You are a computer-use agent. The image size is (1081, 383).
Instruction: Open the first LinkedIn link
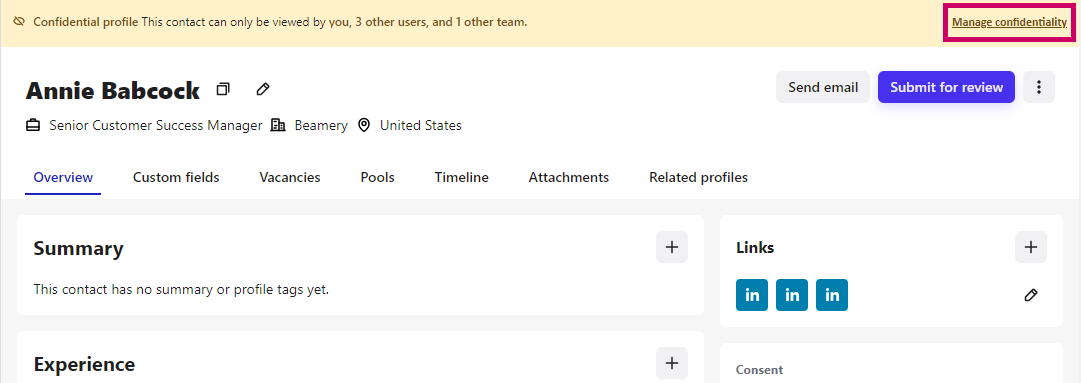[752, 296]
